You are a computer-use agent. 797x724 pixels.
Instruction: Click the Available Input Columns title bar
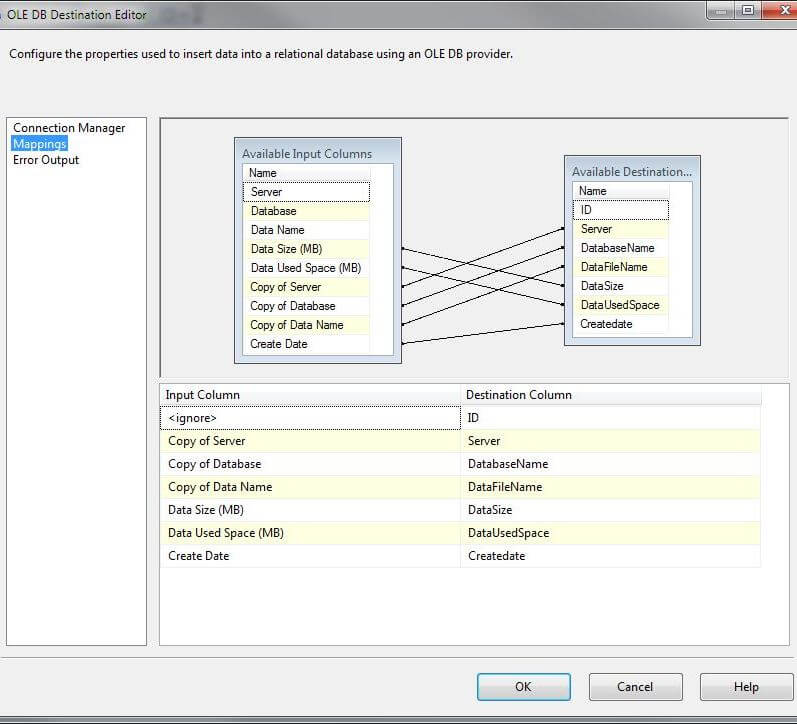(318, 153)
